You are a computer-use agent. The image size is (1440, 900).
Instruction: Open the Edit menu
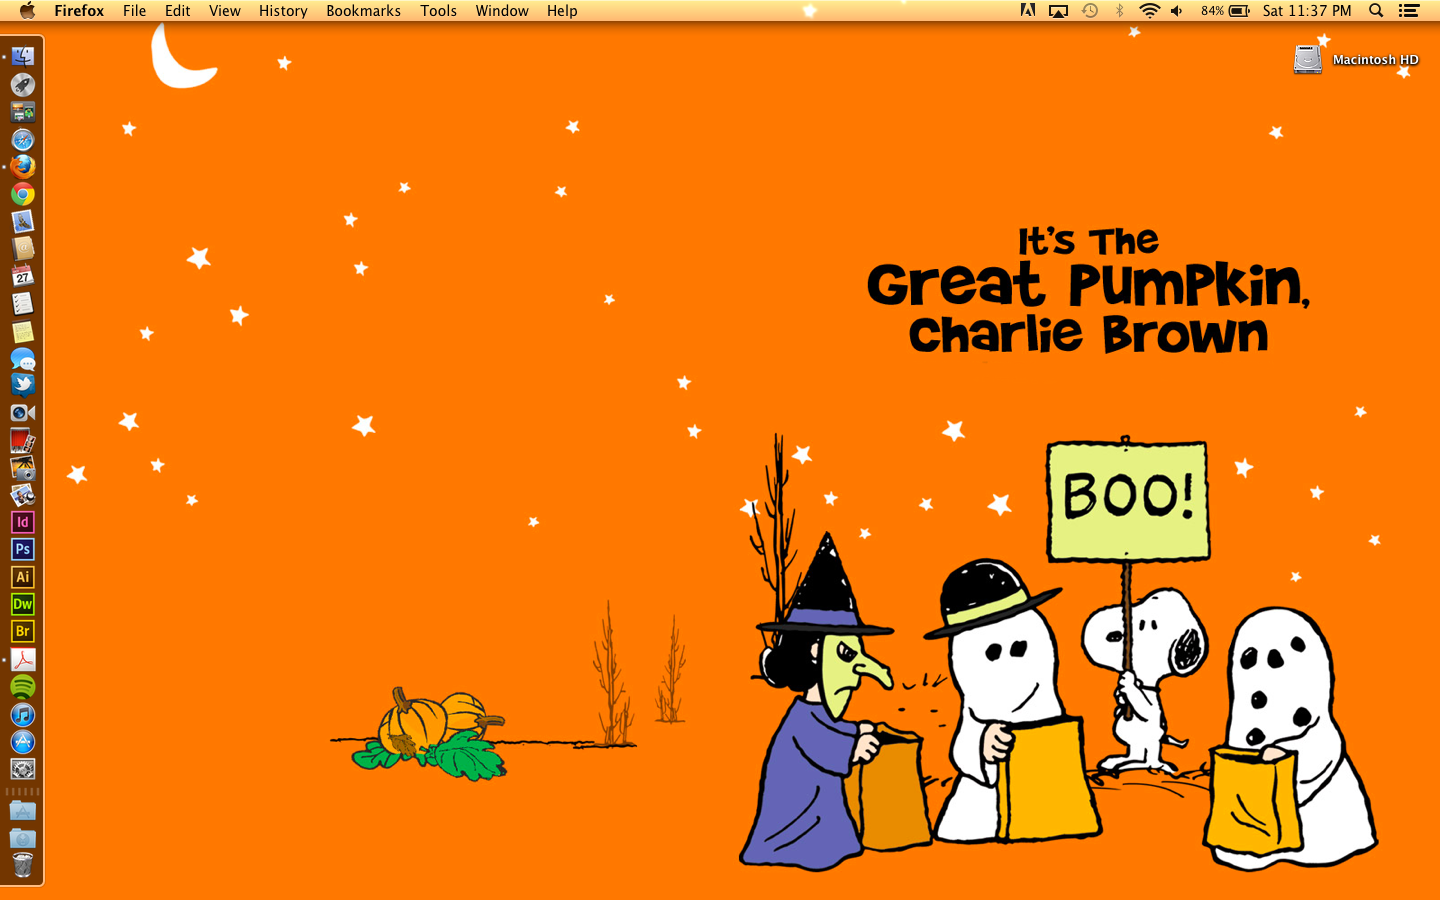(177, 11)
